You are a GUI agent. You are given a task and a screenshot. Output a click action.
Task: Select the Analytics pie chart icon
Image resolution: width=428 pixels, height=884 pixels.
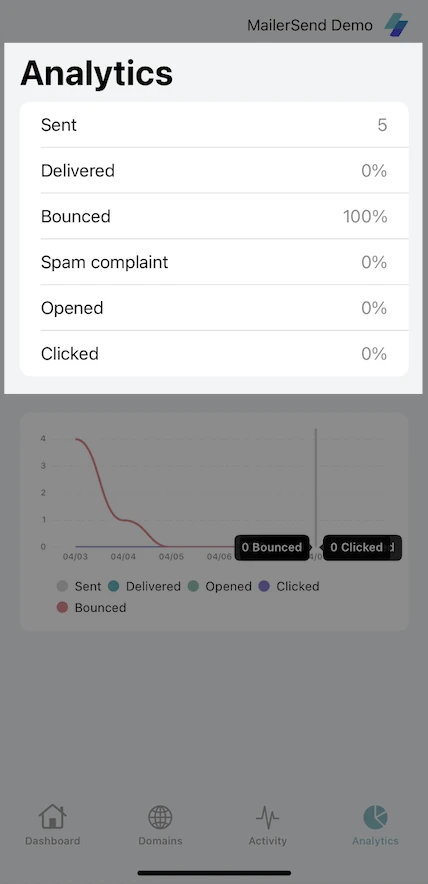(375, 817)
